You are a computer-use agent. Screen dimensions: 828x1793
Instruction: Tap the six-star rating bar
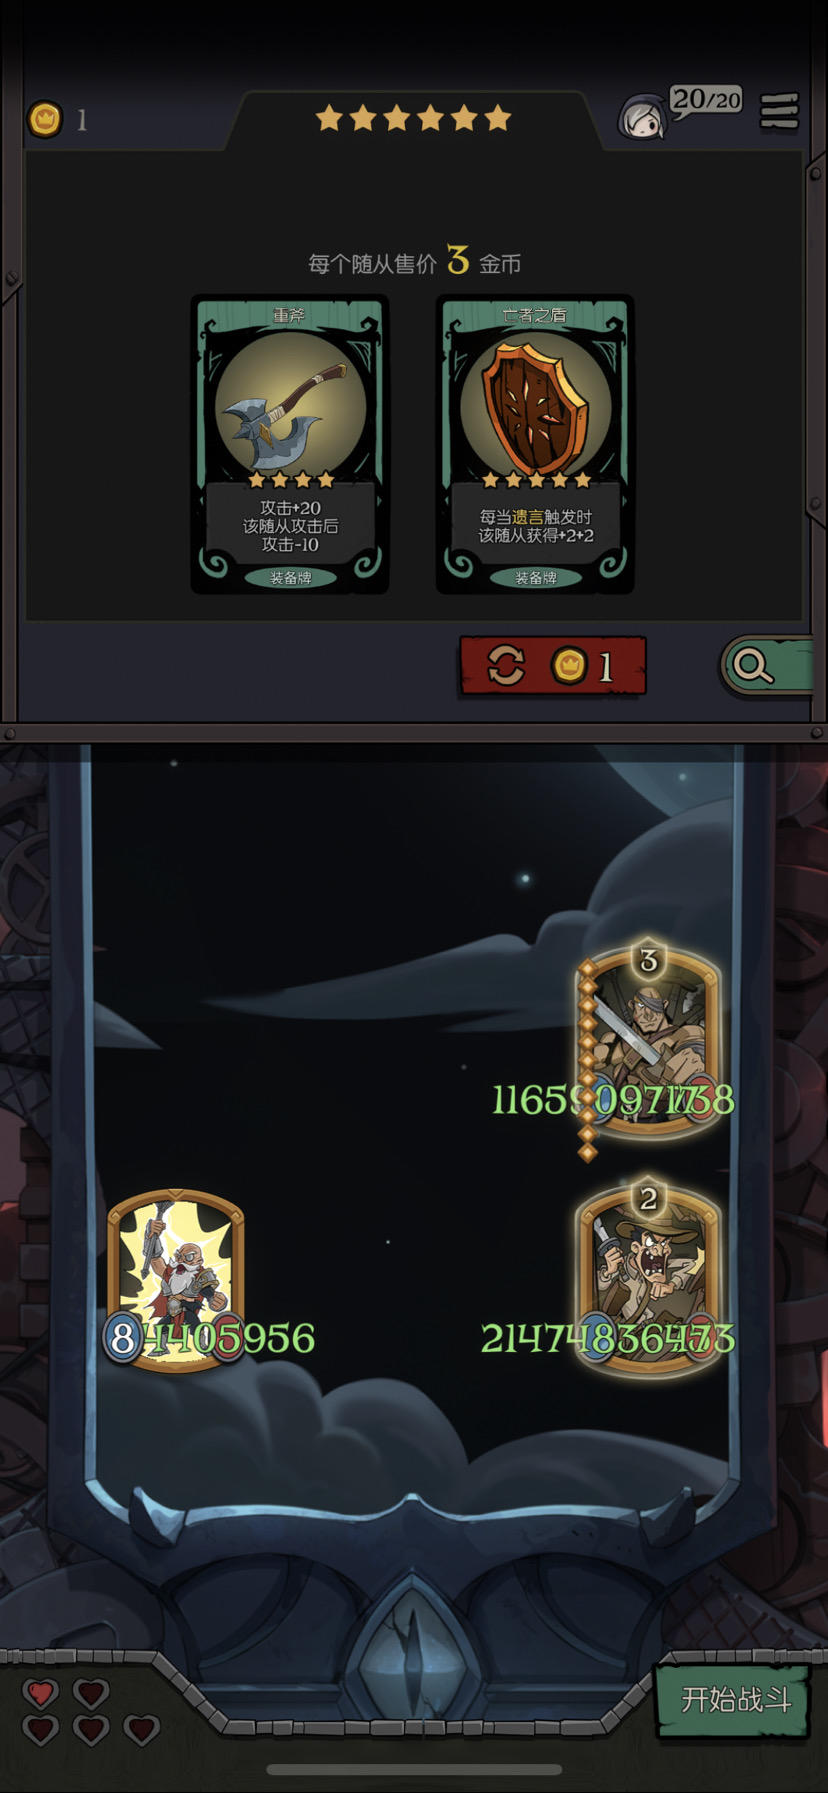(413, 119)
